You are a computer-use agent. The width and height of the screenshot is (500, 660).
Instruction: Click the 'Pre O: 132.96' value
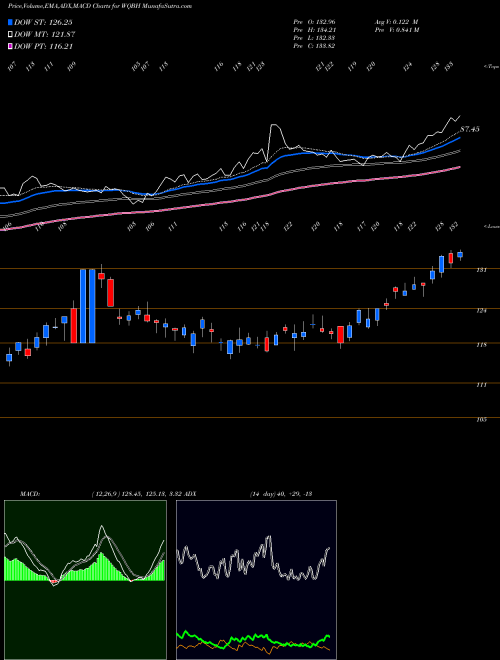click(314, 21)
